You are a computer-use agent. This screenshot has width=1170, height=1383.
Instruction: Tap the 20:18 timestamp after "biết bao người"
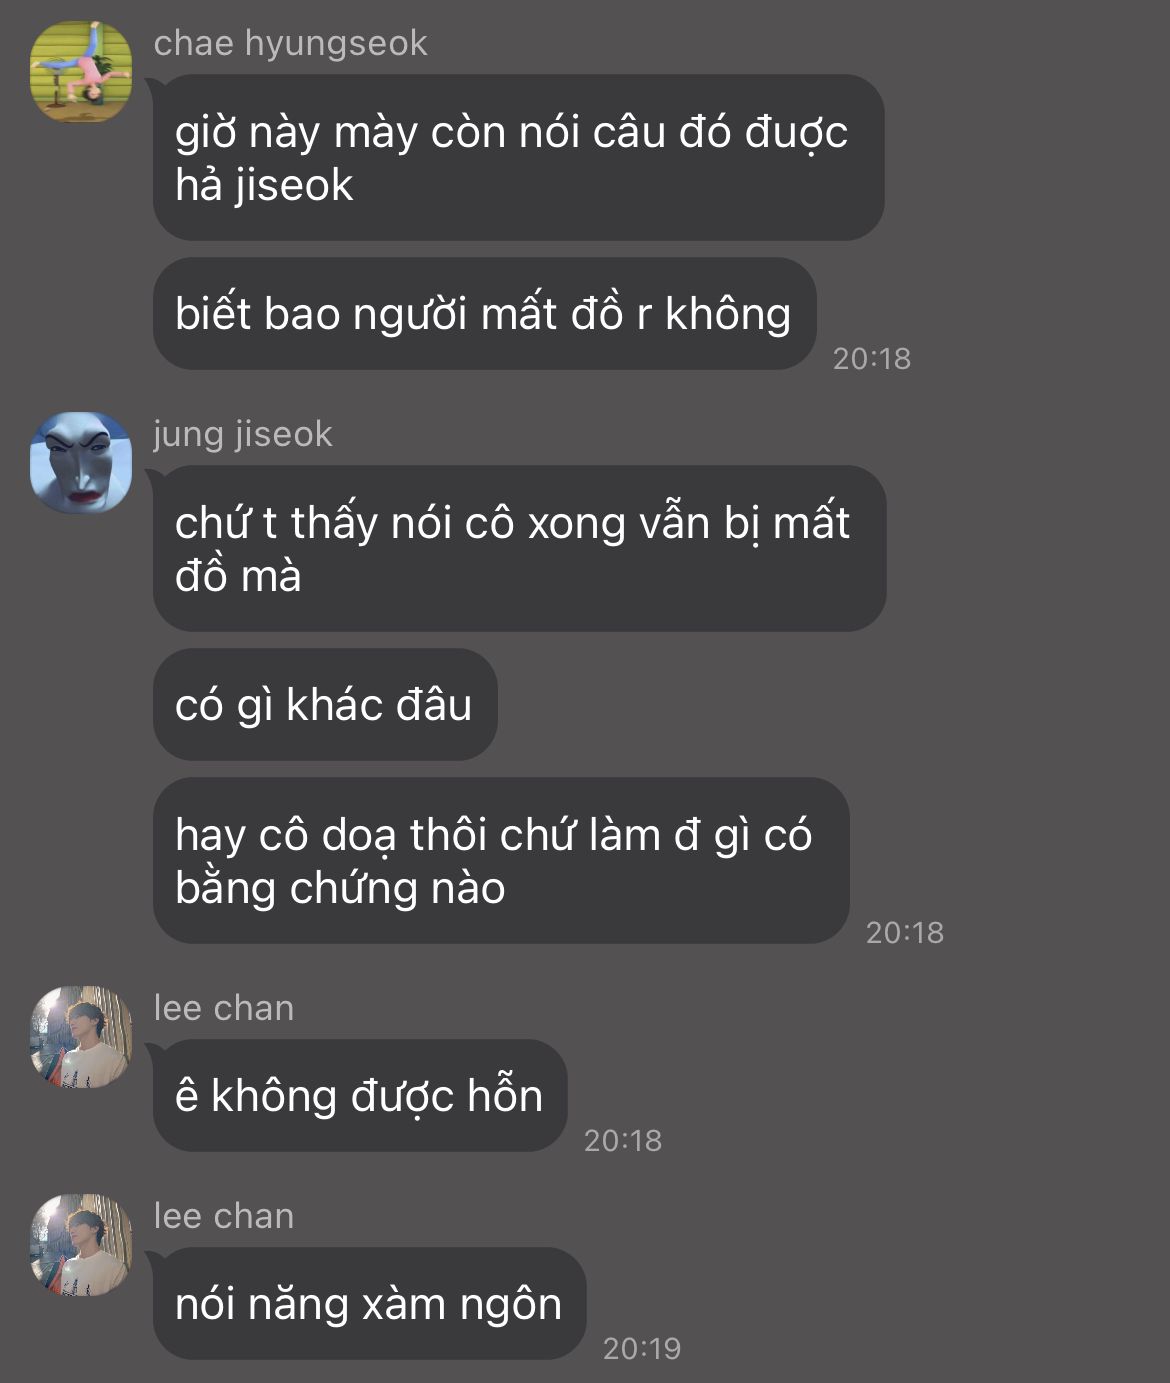point(872,358)
